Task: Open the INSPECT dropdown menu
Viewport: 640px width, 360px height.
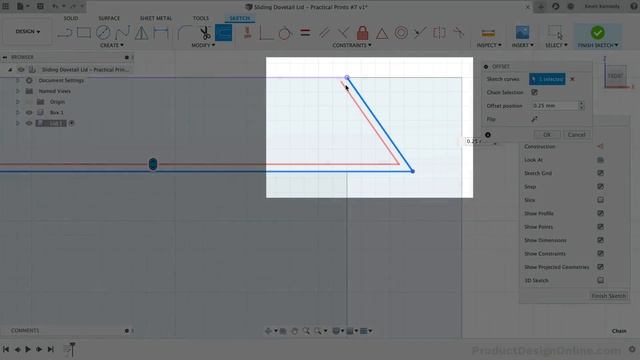Action: point(489,45)
